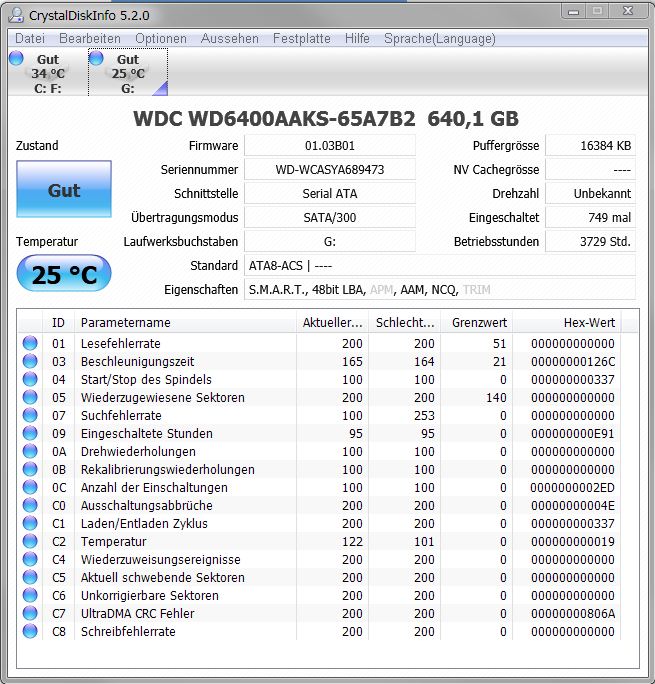Click the status orb for Eingeschaltete Stunden
655x684 pixels.
point(30,433)
